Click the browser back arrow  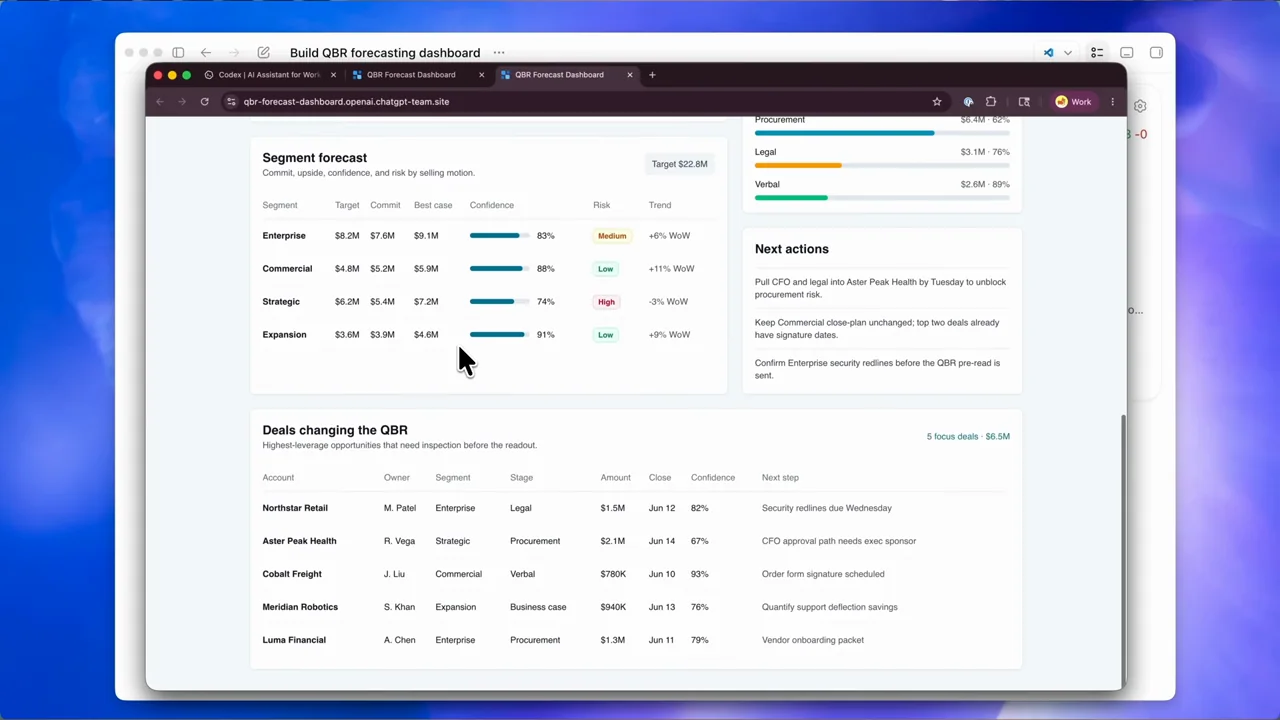[x=160, y=102]
